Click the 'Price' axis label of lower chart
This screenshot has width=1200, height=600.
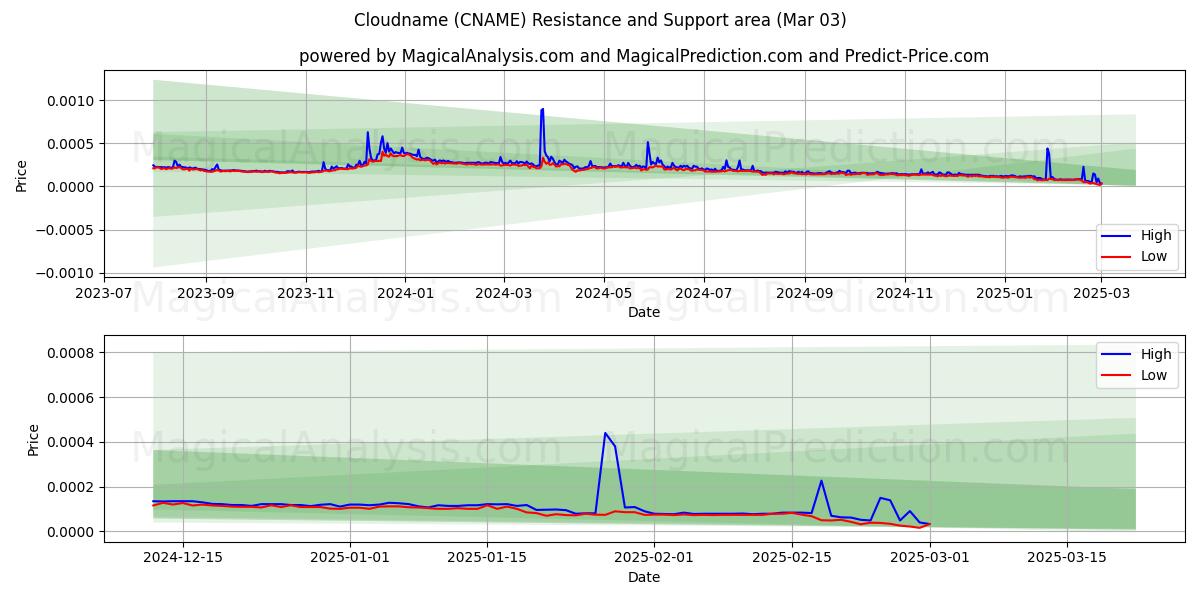coord(34,440)
